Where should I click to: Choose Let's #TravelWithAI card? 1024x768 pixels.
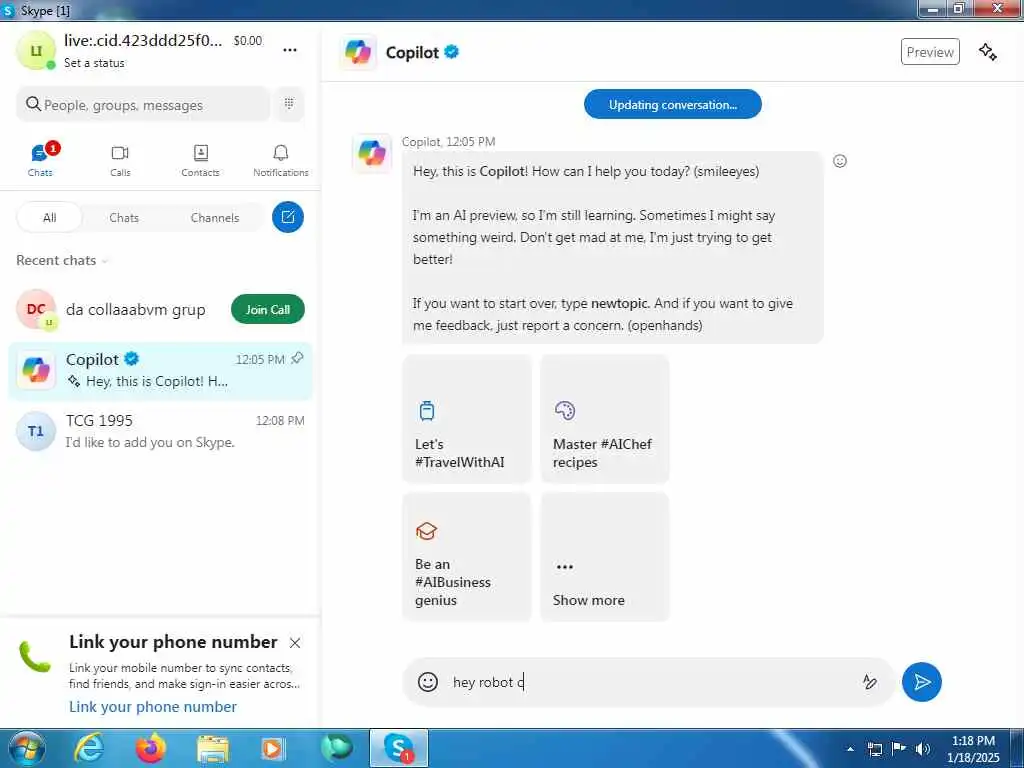point(467,419)
